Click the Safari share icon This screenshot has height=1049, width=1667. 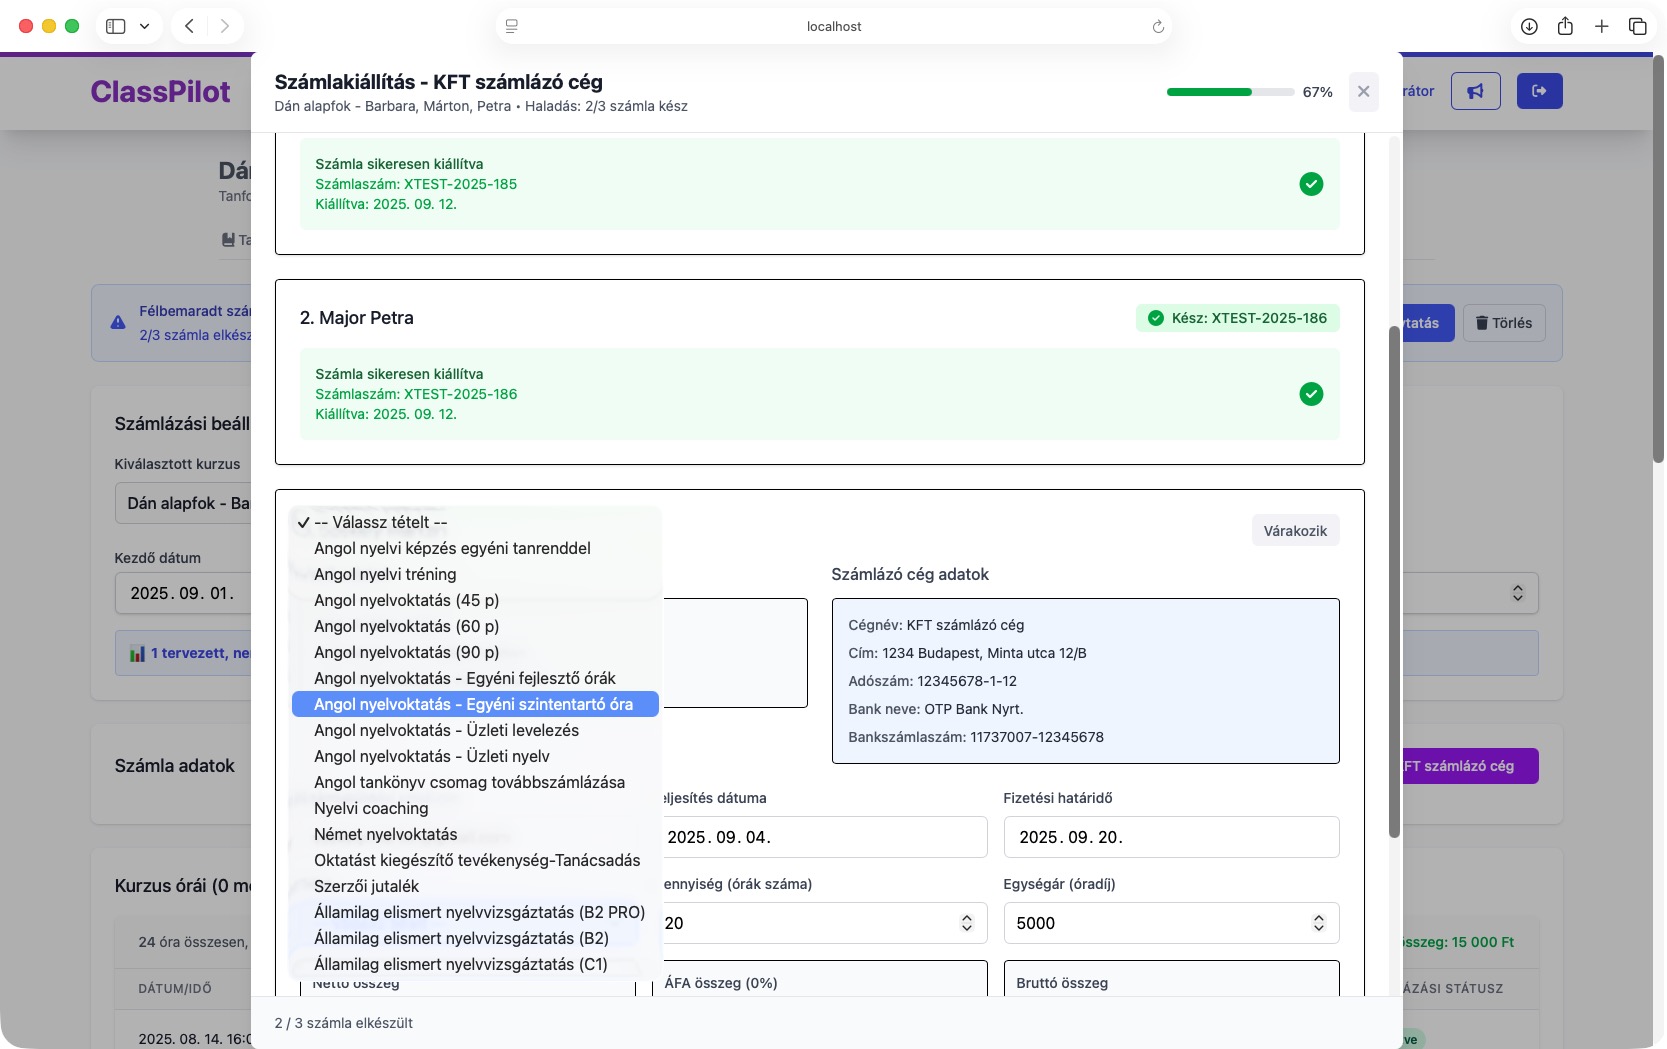1565,27
